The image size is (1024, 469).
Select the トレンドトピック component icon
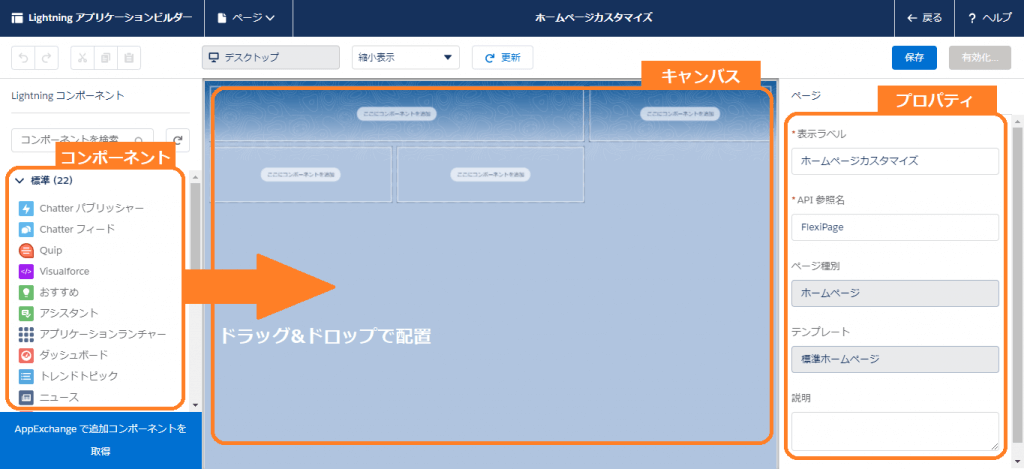pos(26,376)
